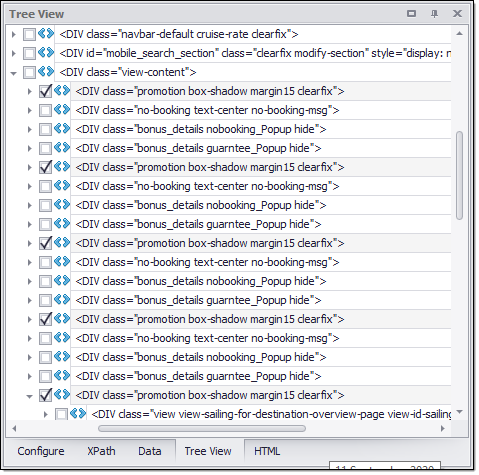The image size is (479, 475).
Task: Collapse the last promotion box-shadow node
Action: 30,396
